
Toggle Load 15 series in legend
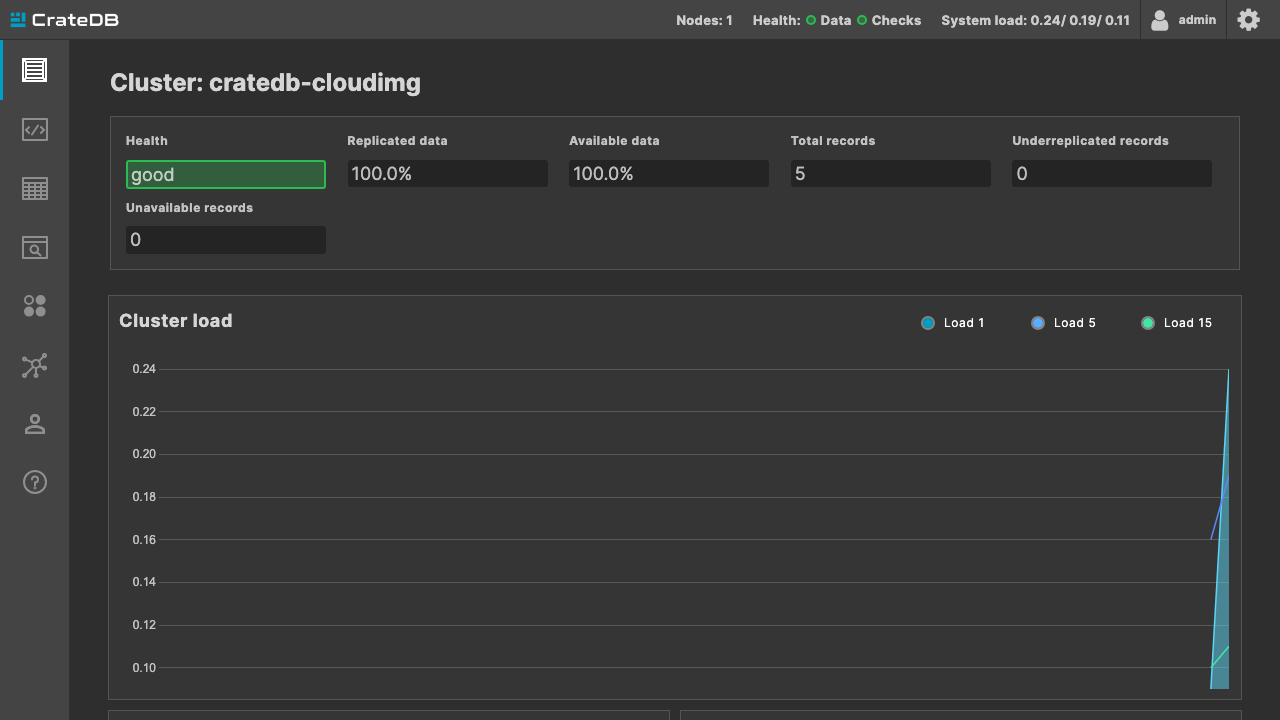pyautogui.click(x=1176, y=323)
